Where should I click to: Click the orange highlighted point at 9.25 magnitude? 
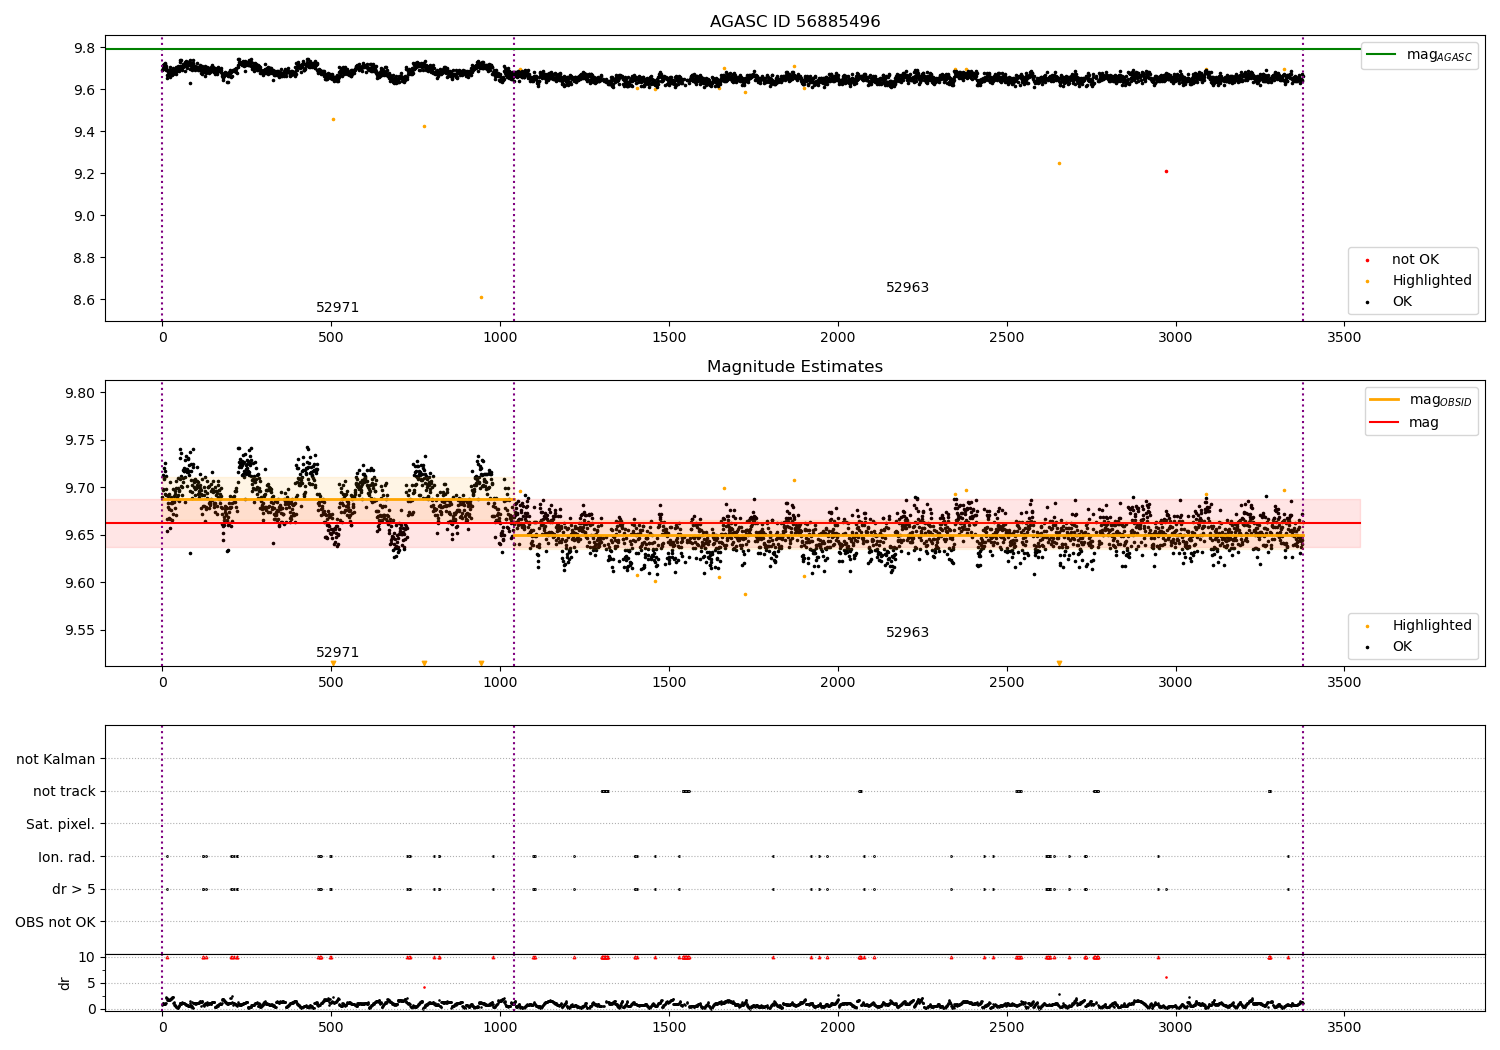click(1059, 163)
